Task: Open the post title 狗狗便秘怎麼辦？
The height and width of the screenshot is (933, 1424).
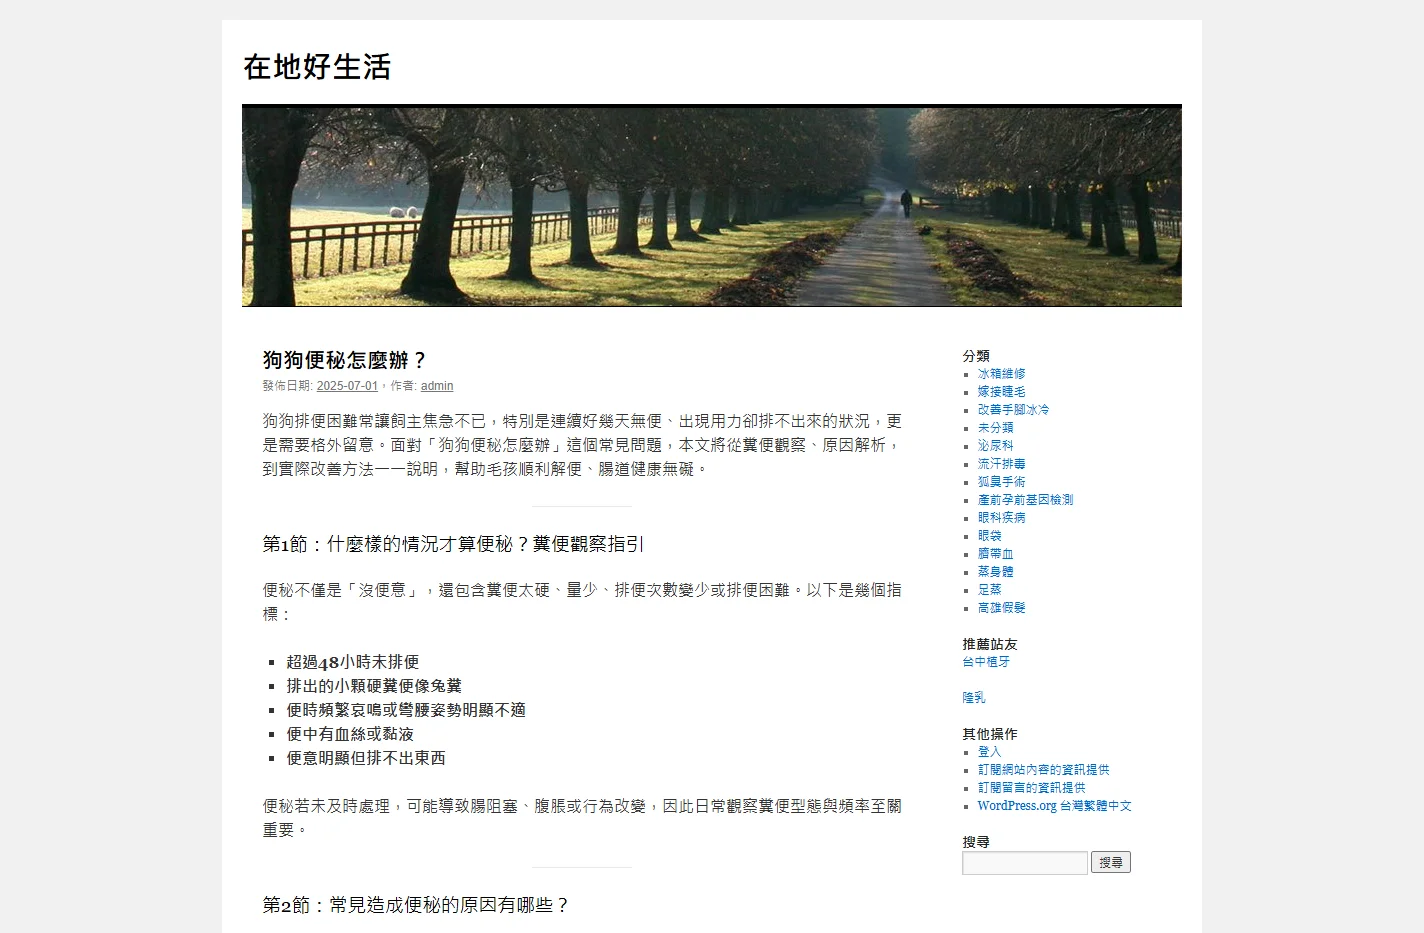Action: click(345, 360)
